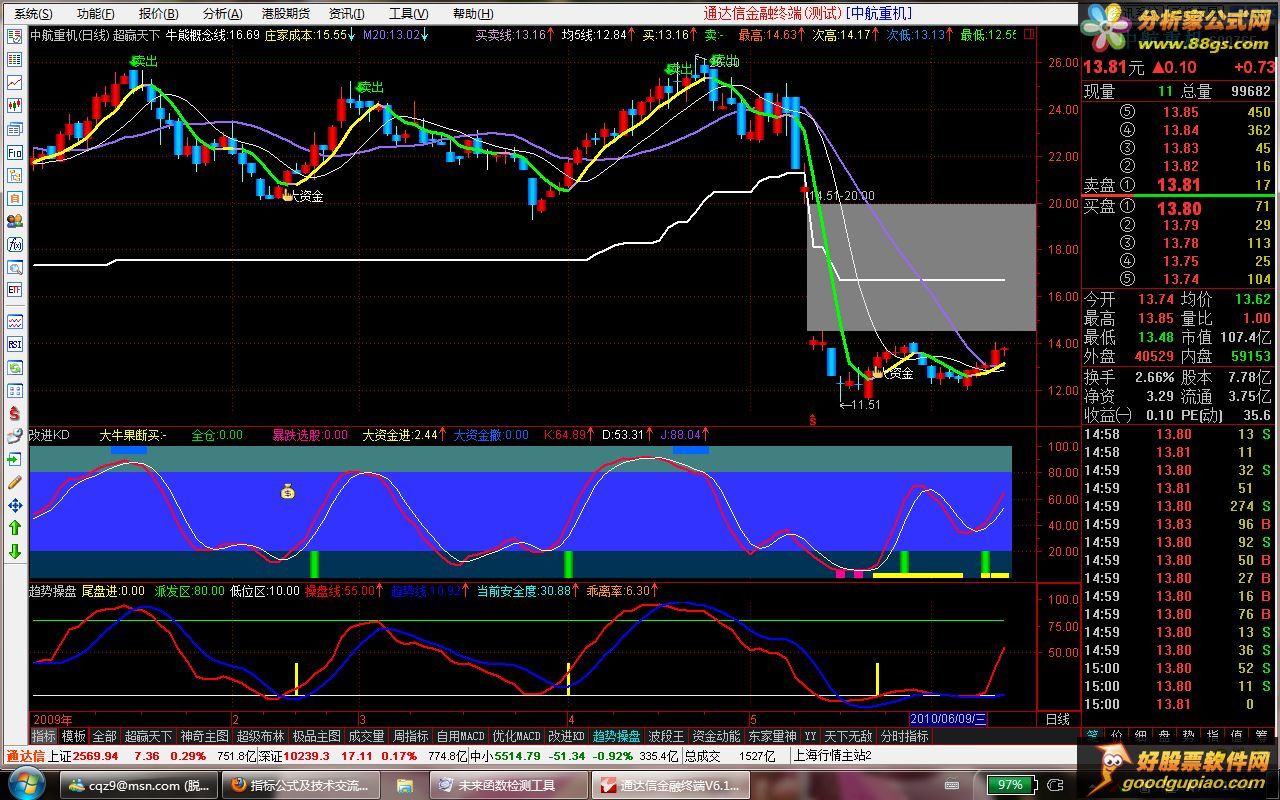The width and height of the screenshot is (1280, 800).
Task: Select the RSI indicator icon
Action: tap(15, 345)
